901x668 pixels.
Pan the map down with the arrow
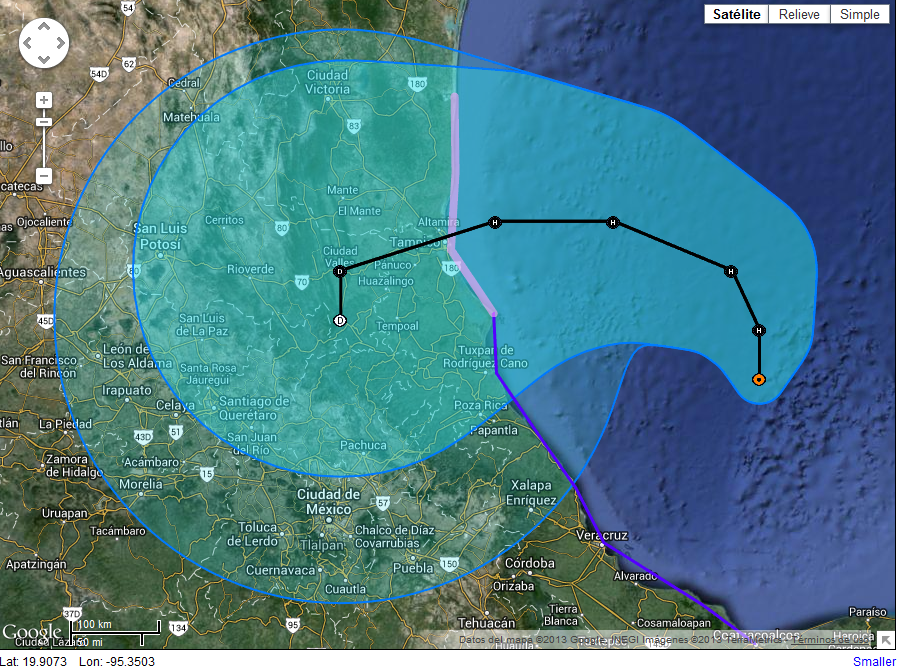click(x=44, y=59)
